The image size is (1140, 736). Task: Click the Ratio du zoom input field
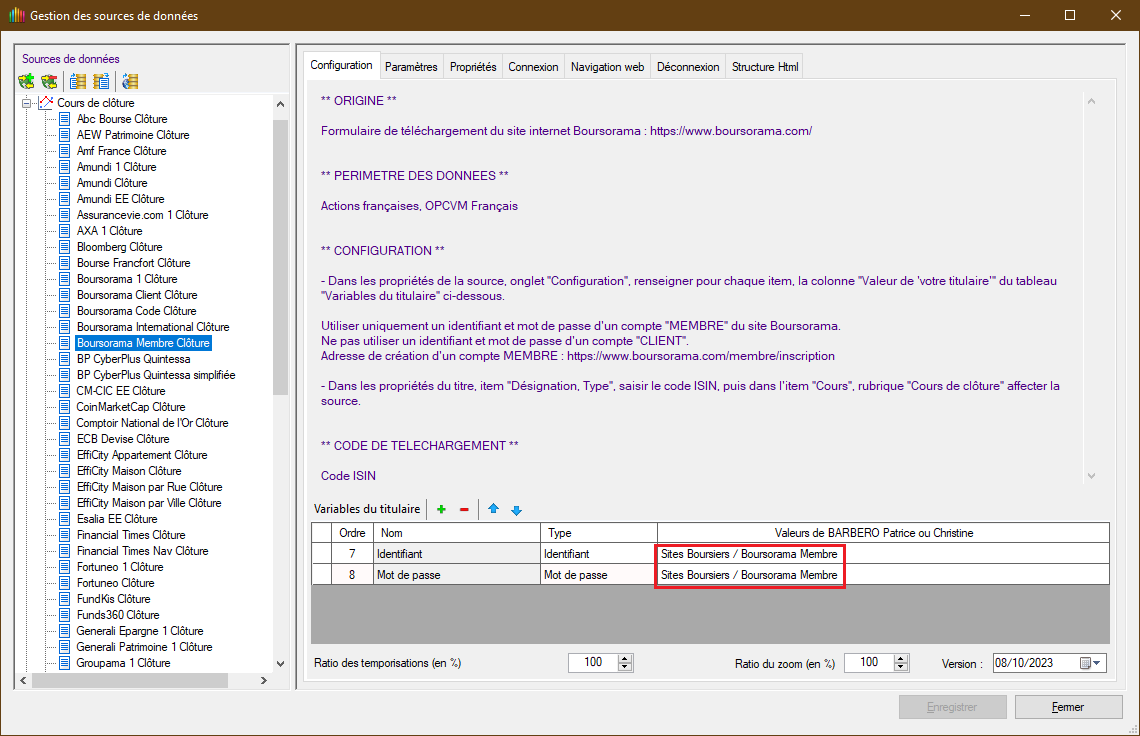point(867,663)
